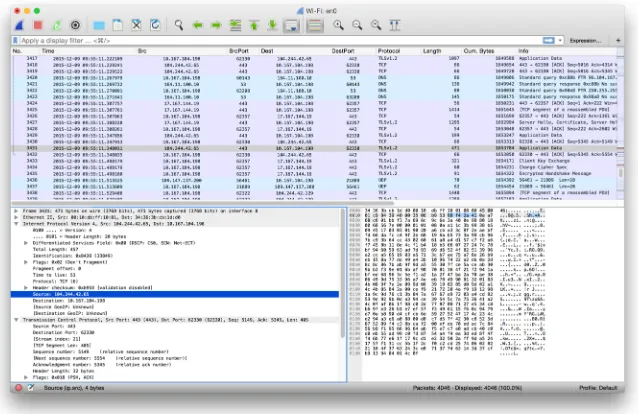The width and height of the screenshot is (638, 414).
Task: Go back in packet history with left arrow
Action: 198,25
